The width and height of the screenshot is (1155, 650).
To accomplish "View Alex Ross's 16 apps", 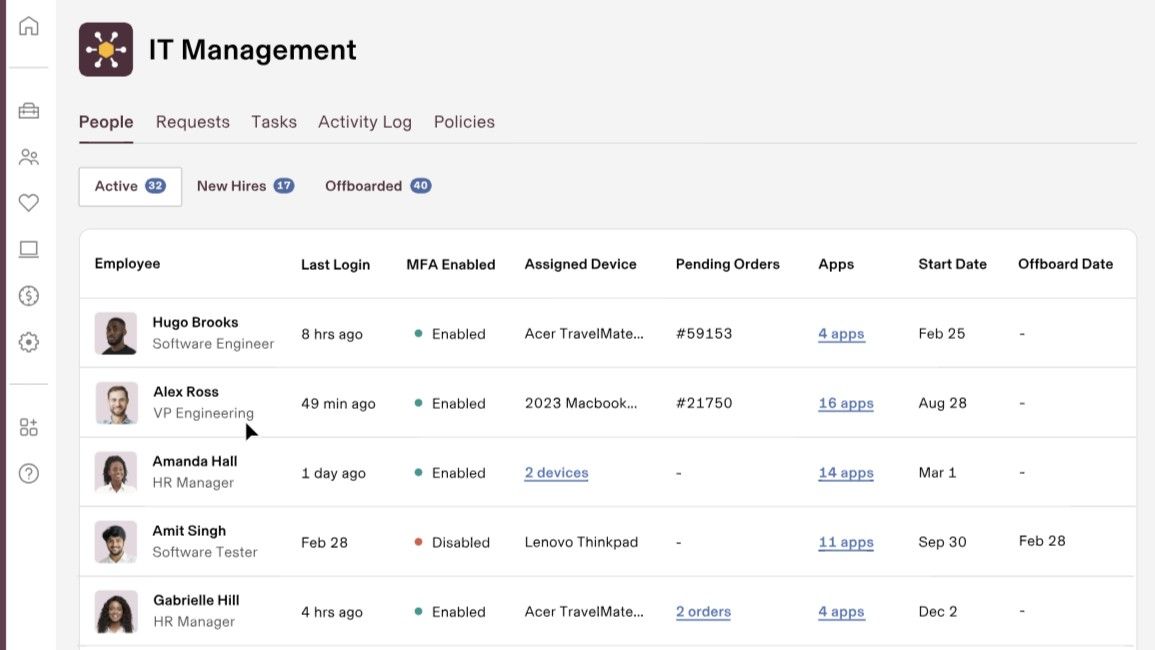I will pyautogui.click(x=846, y=403).
